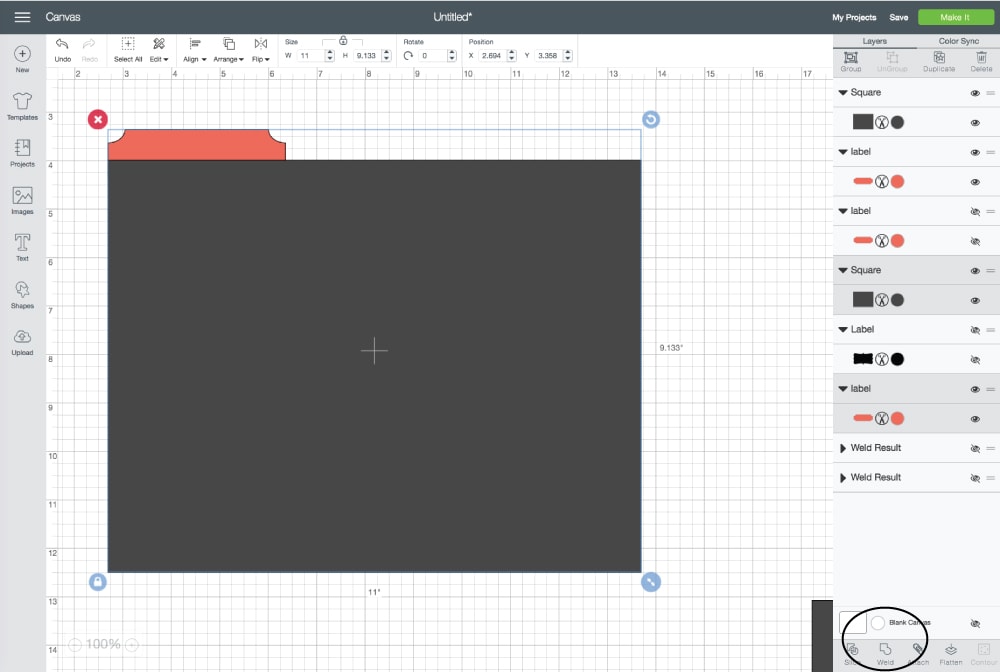Show the first hidden Weld Result layer
1000x672 pixels.
[974, 448]
